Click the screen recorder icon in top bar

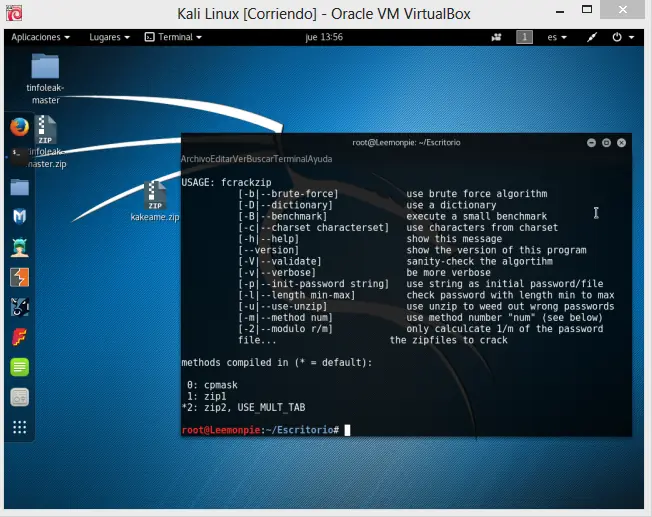(496, 37)
